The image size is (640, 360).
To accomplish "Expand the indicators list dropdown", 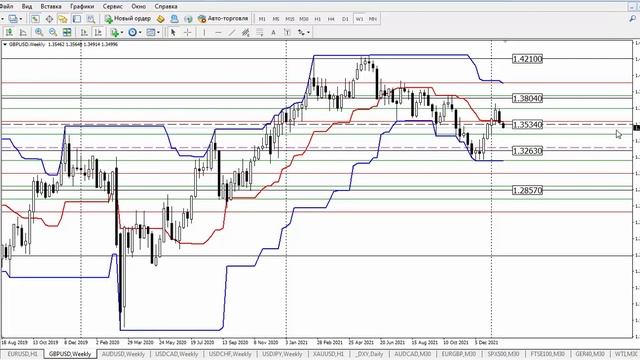I will click(x=122, y=32).
